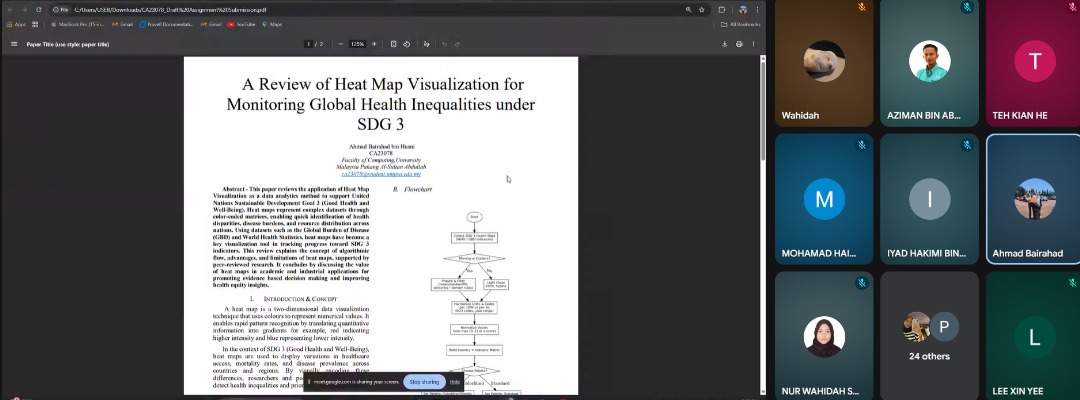
Task: Print the PDF document
Action: point(739,44)
